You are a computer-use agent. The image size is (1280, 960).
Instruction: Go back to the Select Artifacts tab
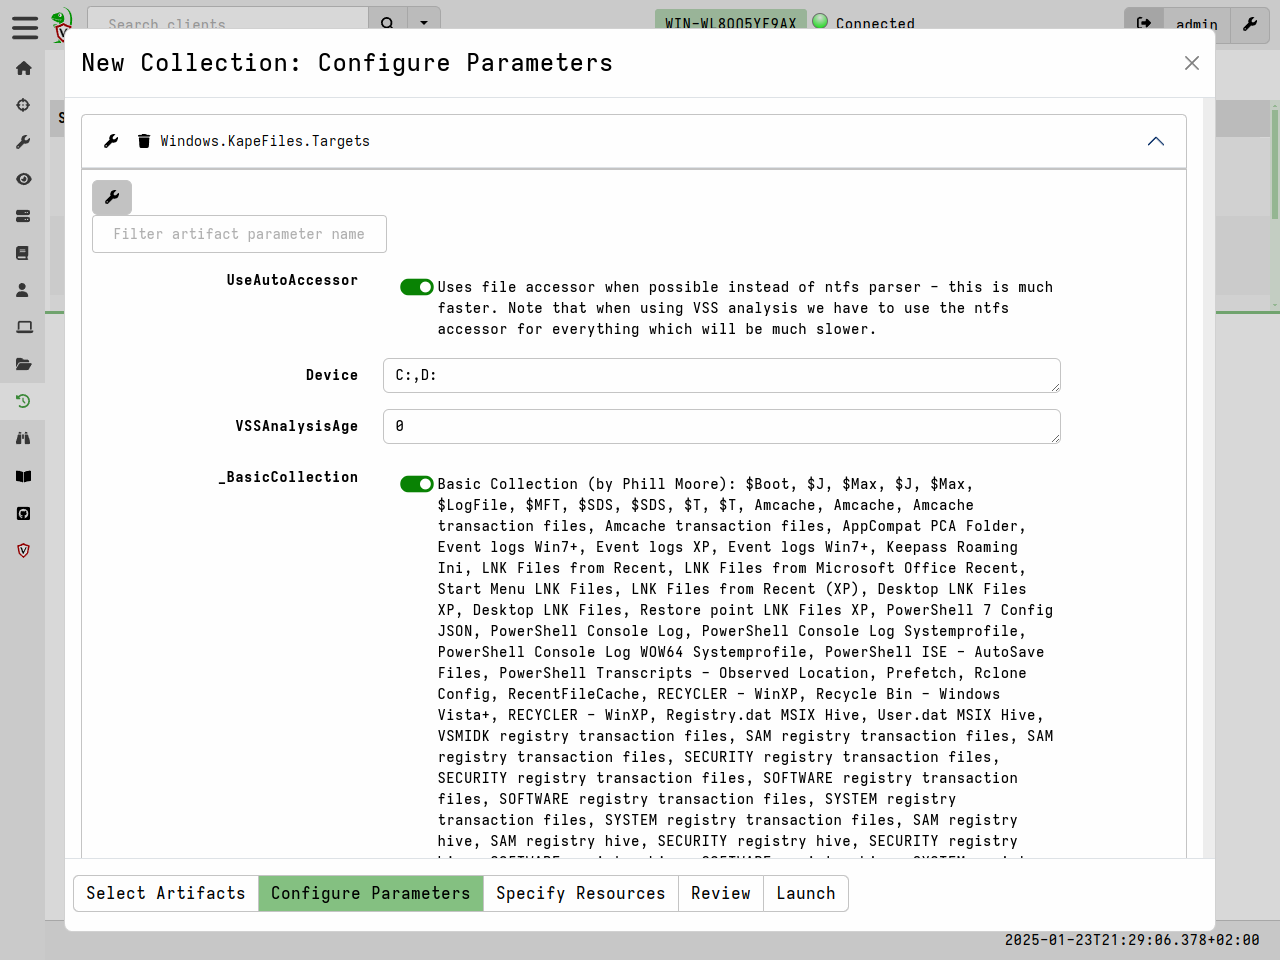[x=166, y=893]
